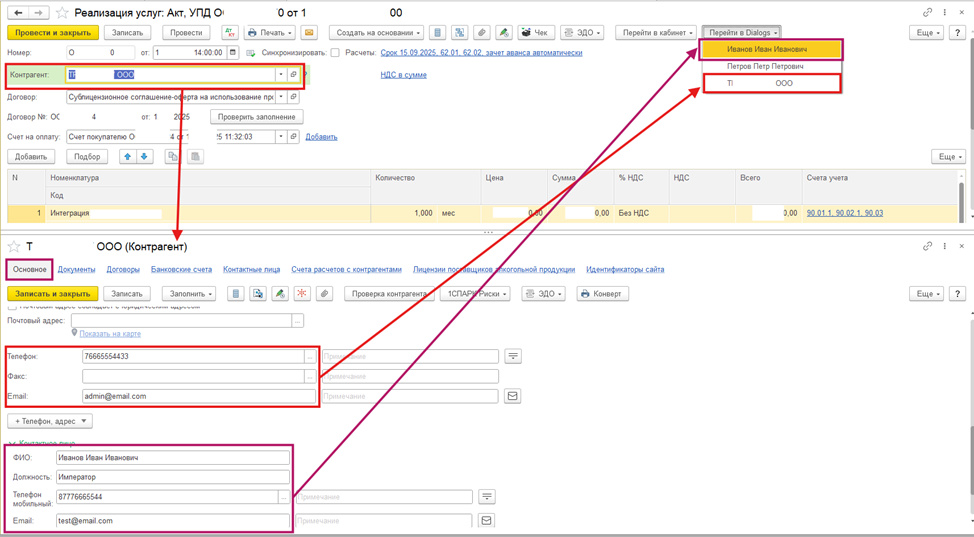Screen dimensions: 974x537
Task: Click the favorites star next to Реализация услуг
Action: coord(63,13)
